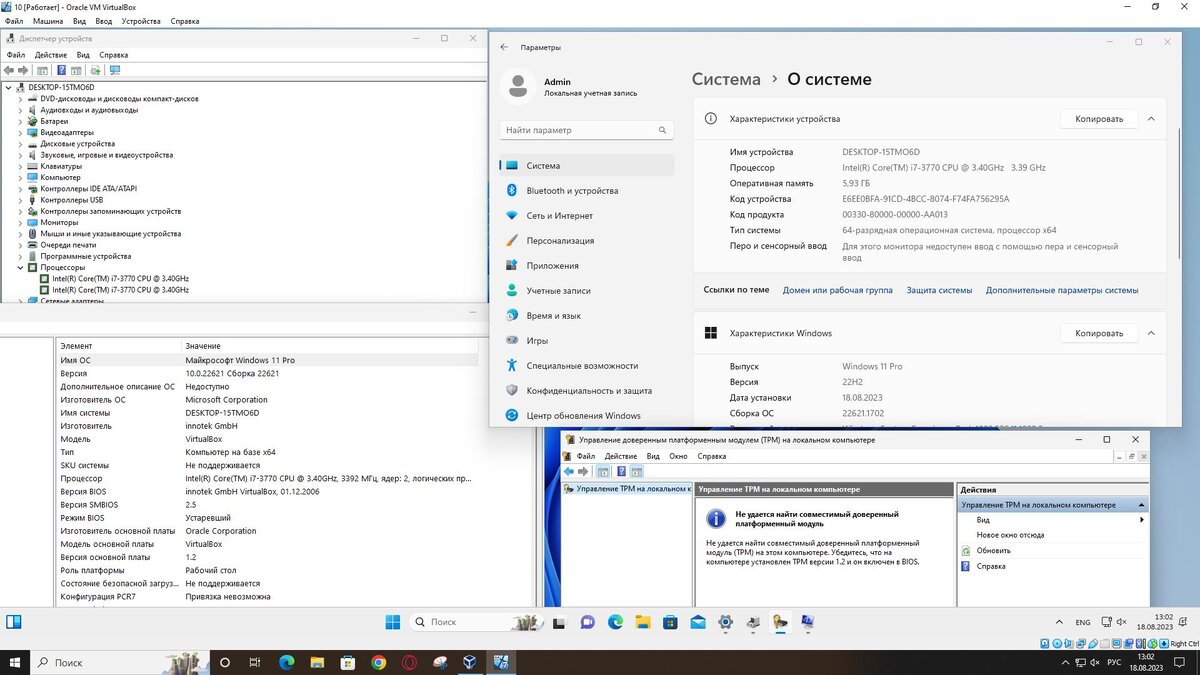The image size is (1200, 675).
Task: Open Действие menu in Device Manager
Action: coord(51,55)
